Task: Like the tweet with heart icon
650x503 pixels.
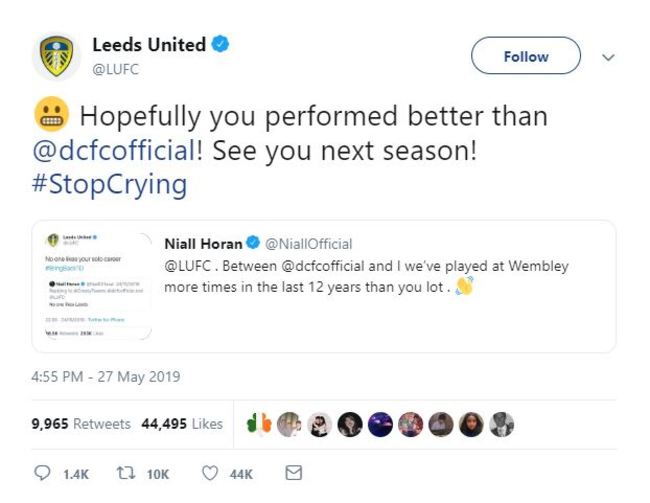Action: [211, 473]
